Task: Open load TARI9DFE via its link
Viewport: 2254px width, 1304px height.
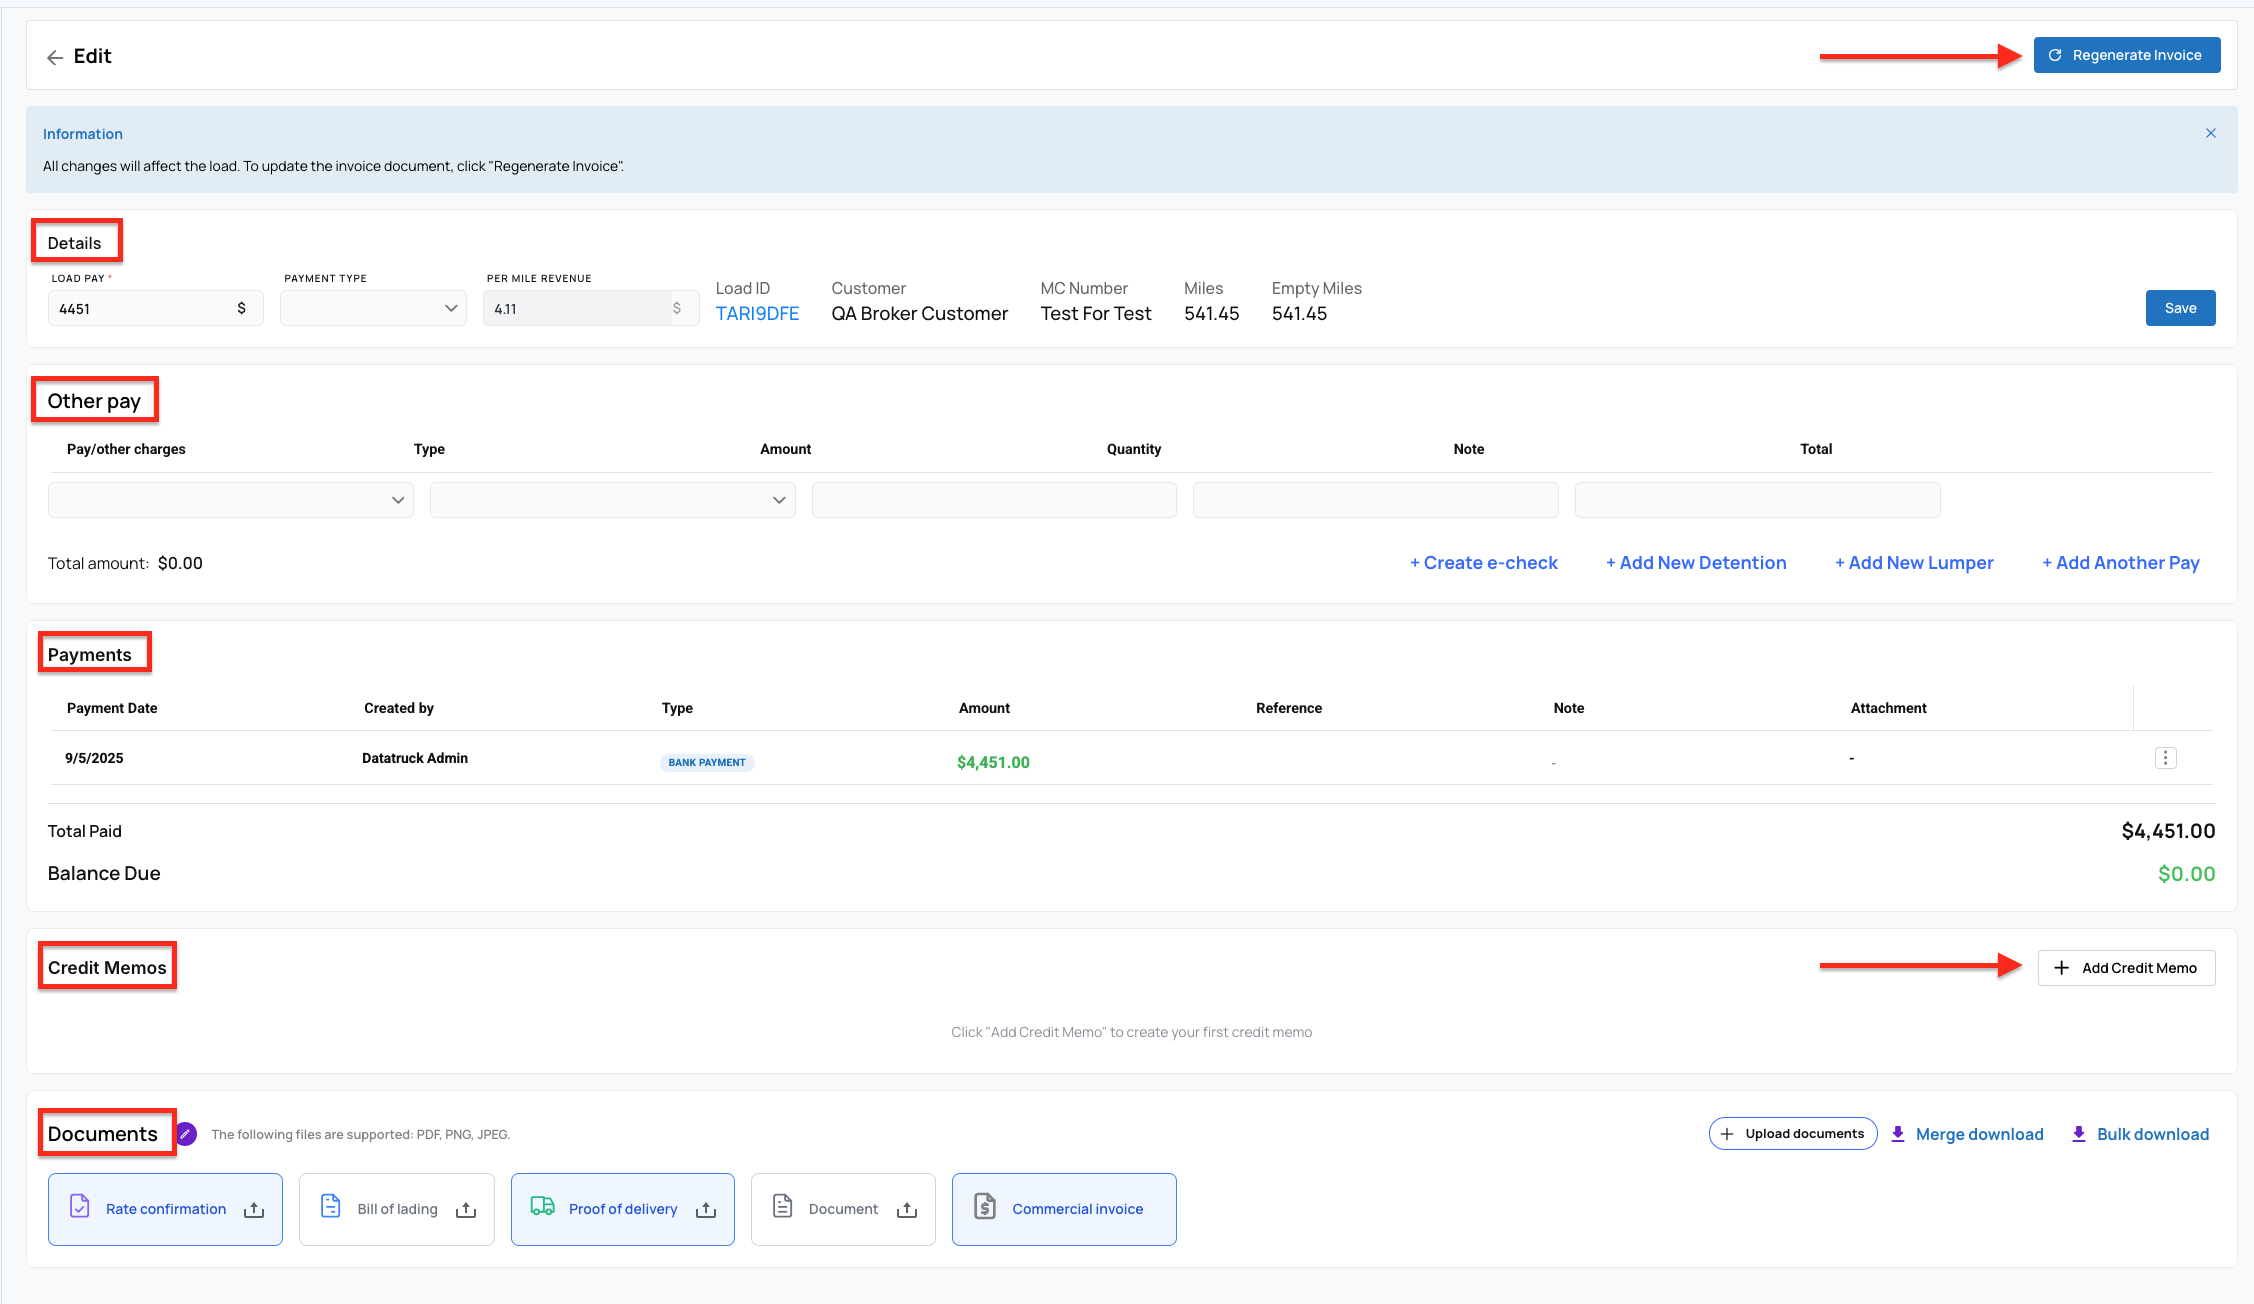Action: 756,313
